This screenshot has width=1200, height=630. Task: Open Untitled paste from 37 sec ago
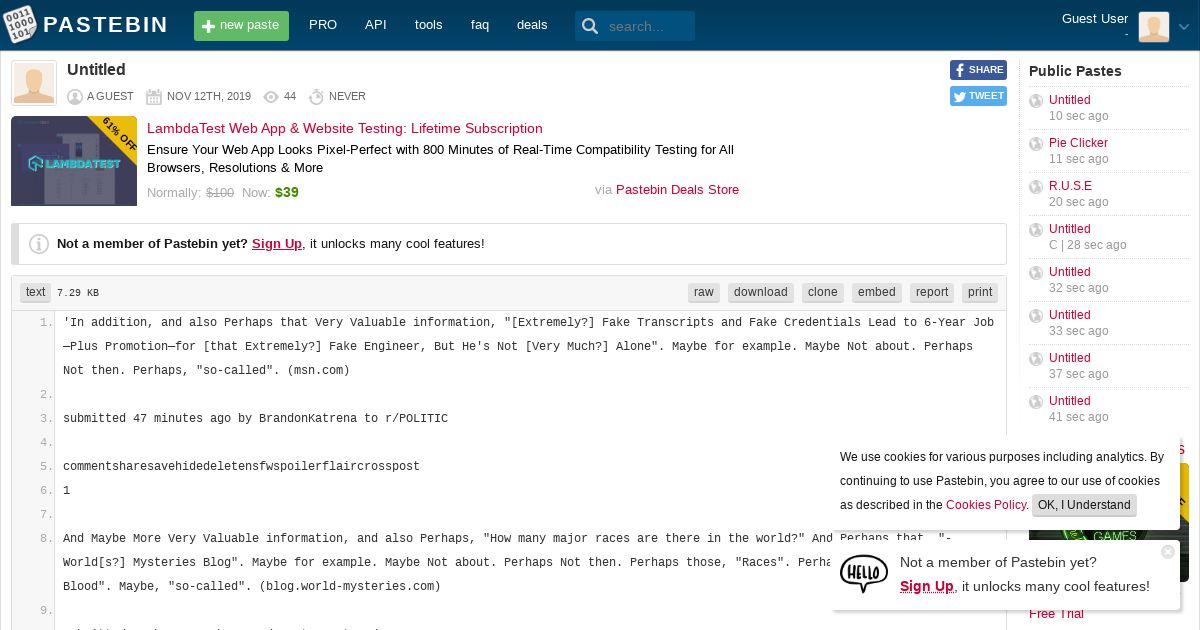click(1069, 358)
